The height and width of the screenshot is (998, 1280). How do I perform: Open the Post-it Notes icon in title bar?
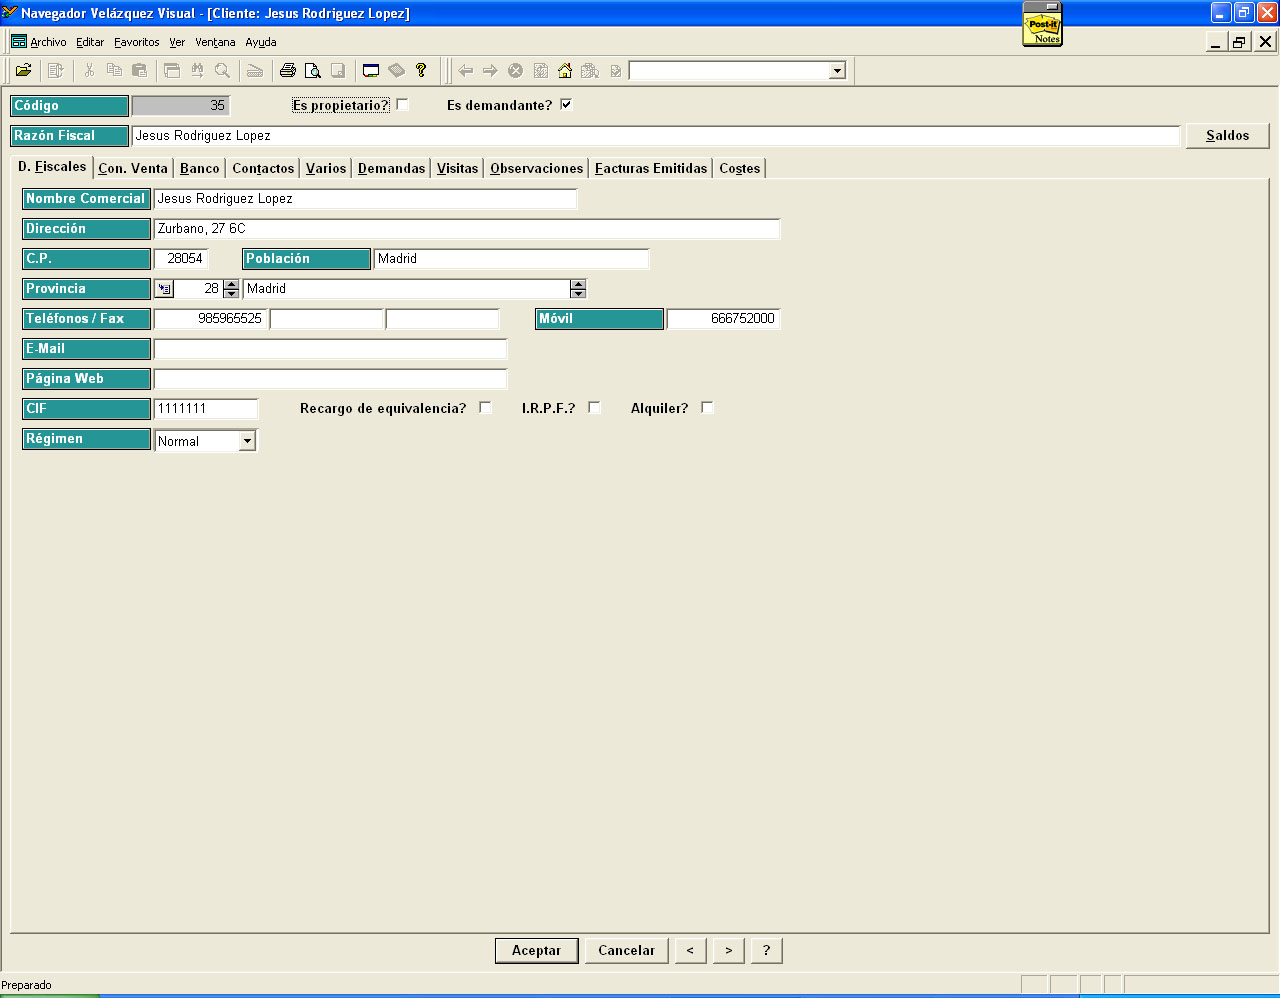1042,24
